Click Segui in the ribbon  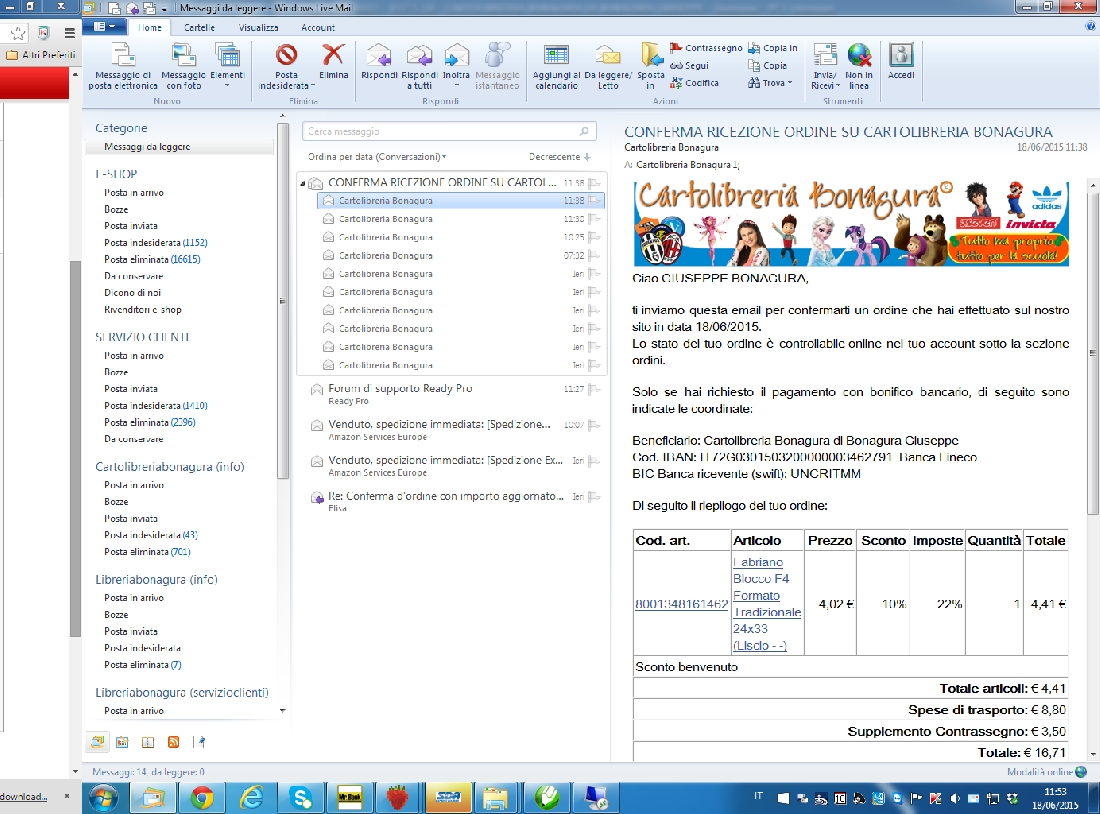click(690, 65)
